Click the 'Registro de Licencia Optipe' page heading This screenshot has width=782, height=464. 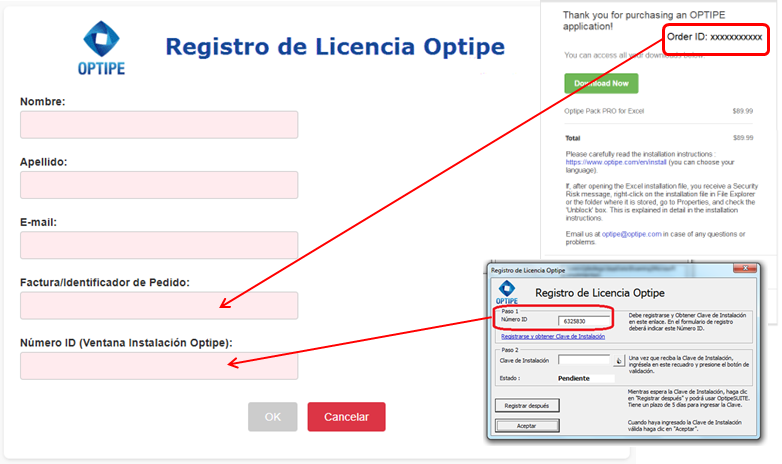pyautogui.click(x=334, y=47)
